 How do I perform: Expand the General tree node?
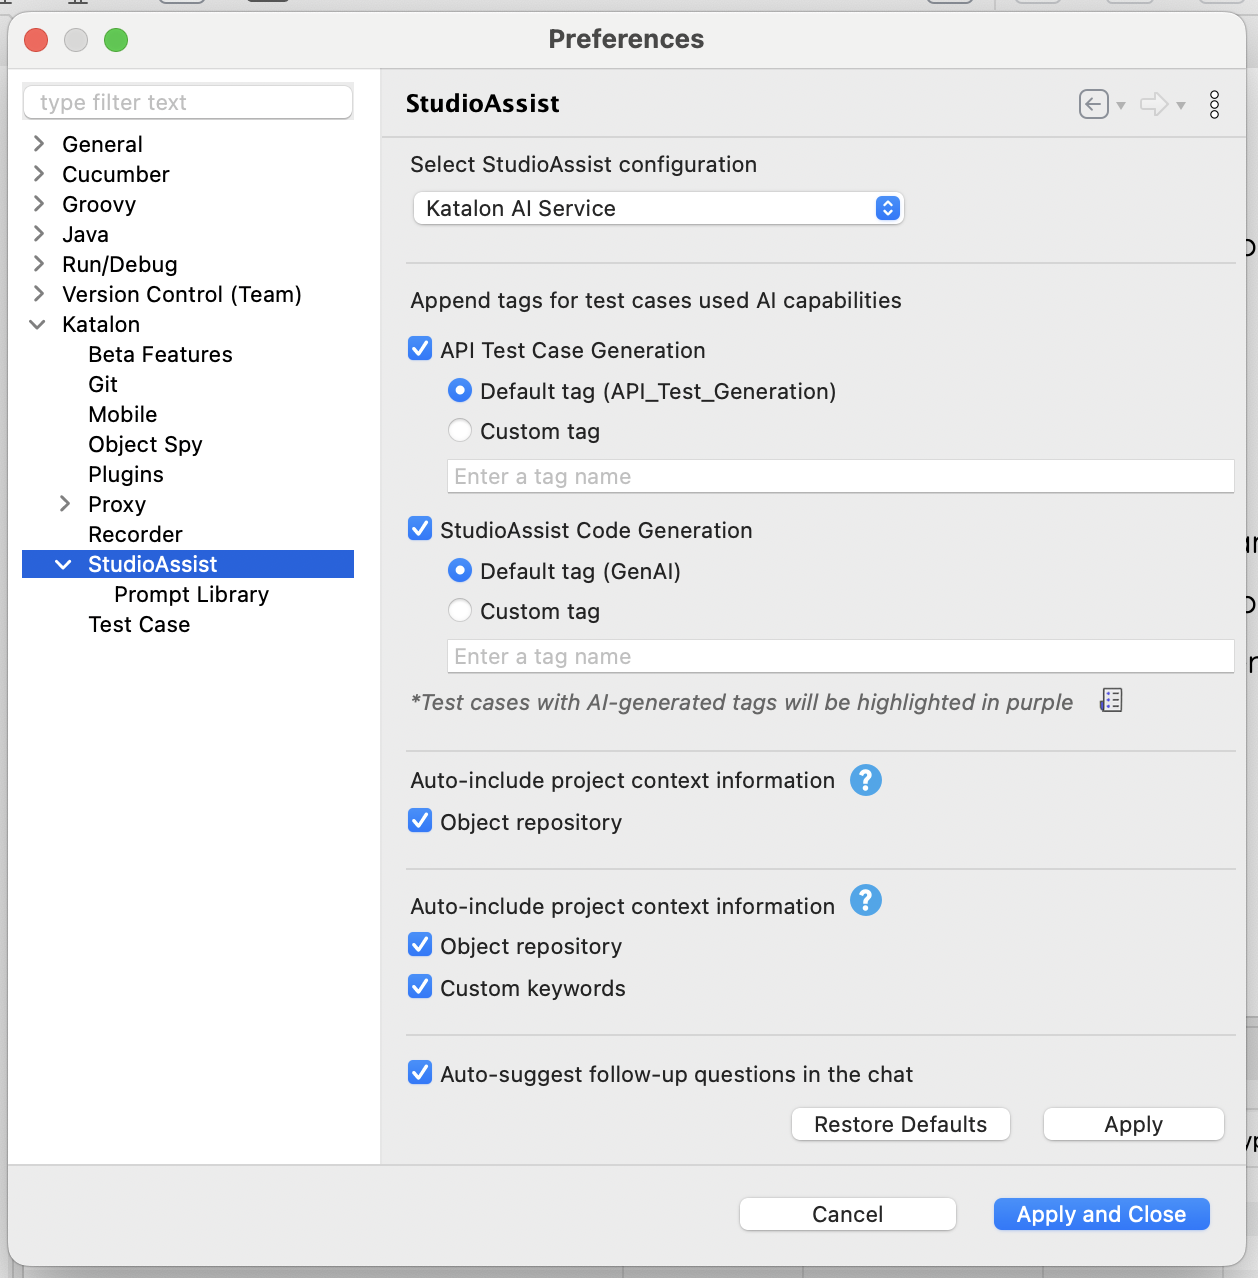coord(39,143)
